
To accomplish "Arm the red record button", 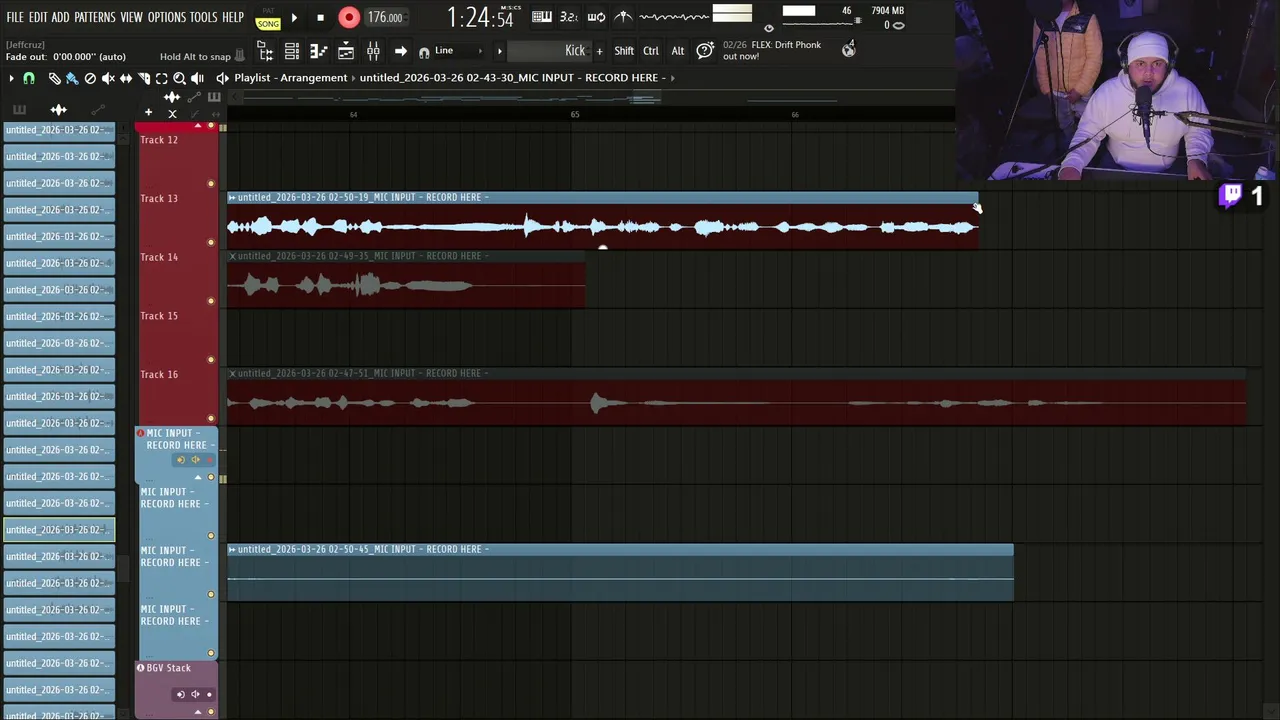I will click(348, 17).
